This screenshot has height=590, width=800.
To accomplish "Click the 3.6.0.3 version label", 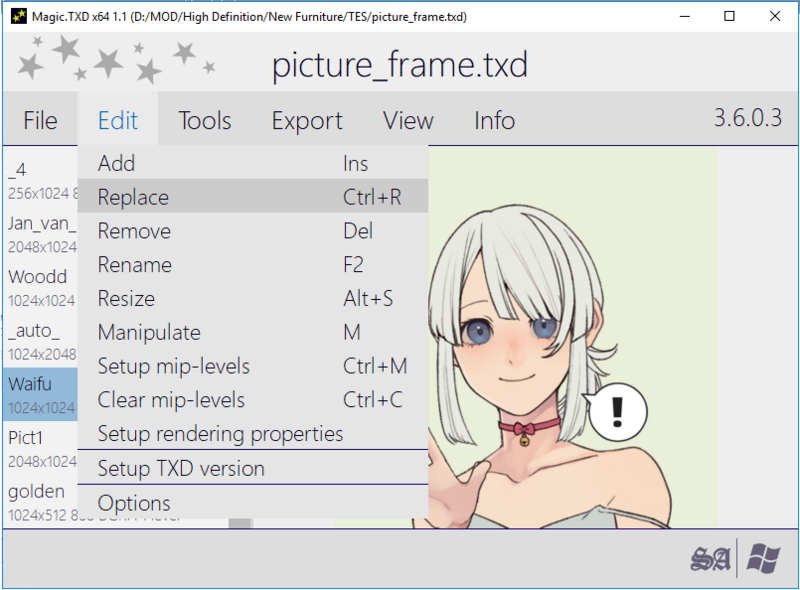I will pyautogui.click(x=747, y=117).
